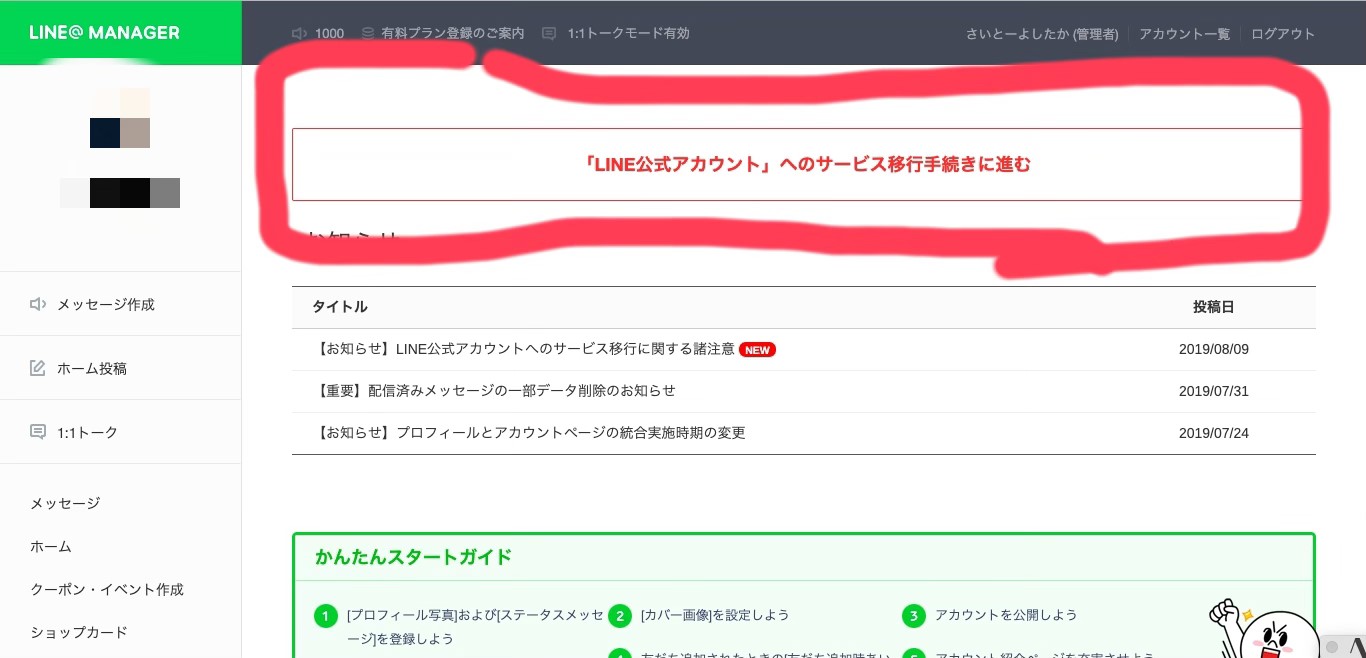This screenshot has width=1366, height=658.
Task: Select ホーム in the sidebar menu
Action: pos(51,547)
